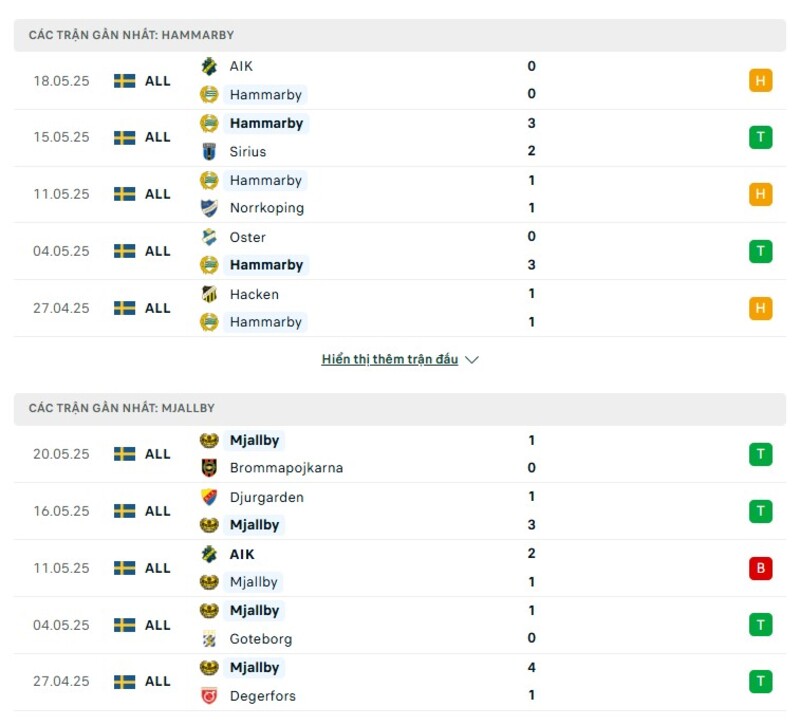Click the green T badge for Mjallby vs Degerfors
The width and height of the screenshot is (800, 726).
click(x=760, y=681)
